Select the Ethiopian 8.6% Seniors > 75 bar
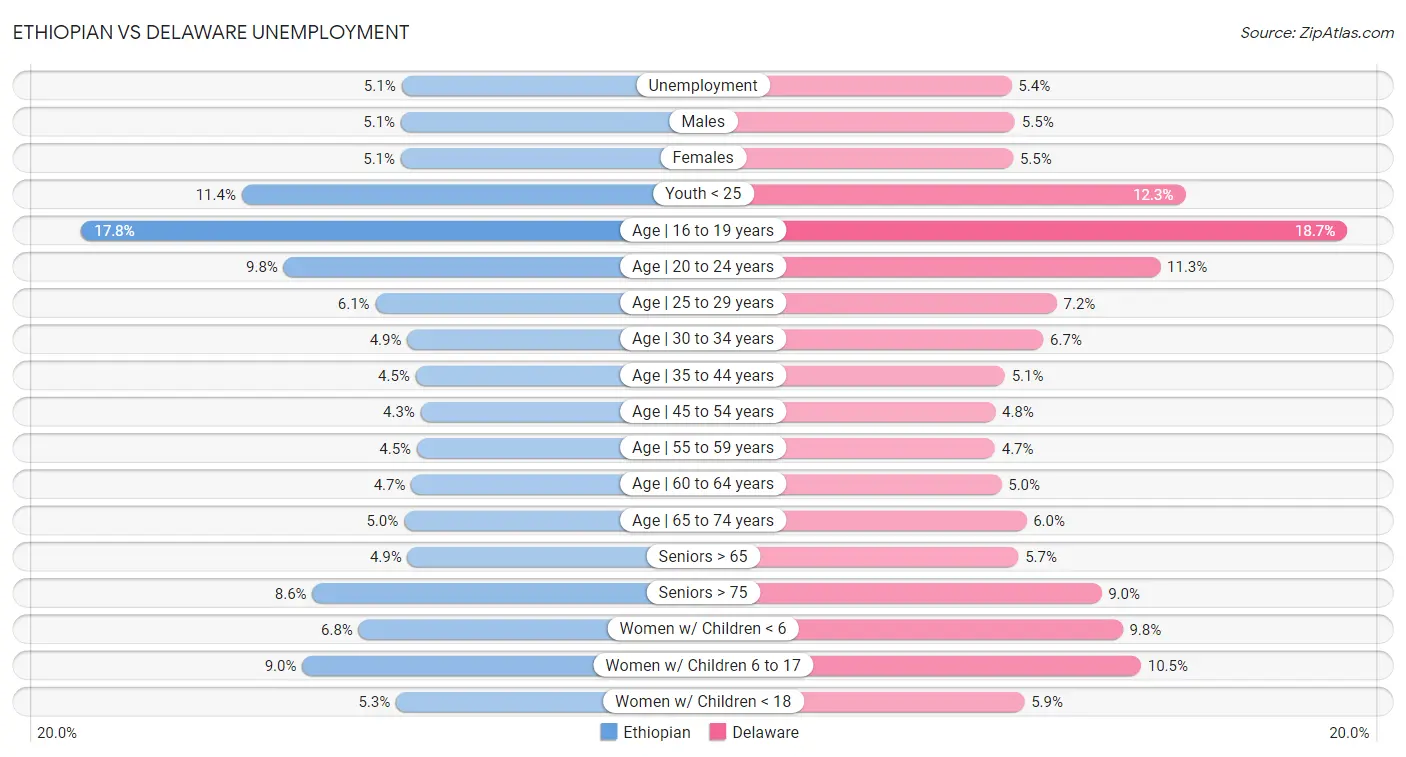Screen dimensions: 1406x757 tap(478, 593)
